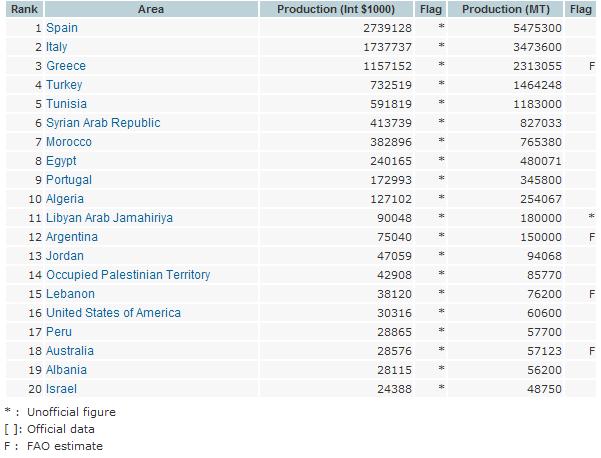The width and height of the screenshot is (601, 458).
Task: Click the Production (MT) column header
Action: 505,9
